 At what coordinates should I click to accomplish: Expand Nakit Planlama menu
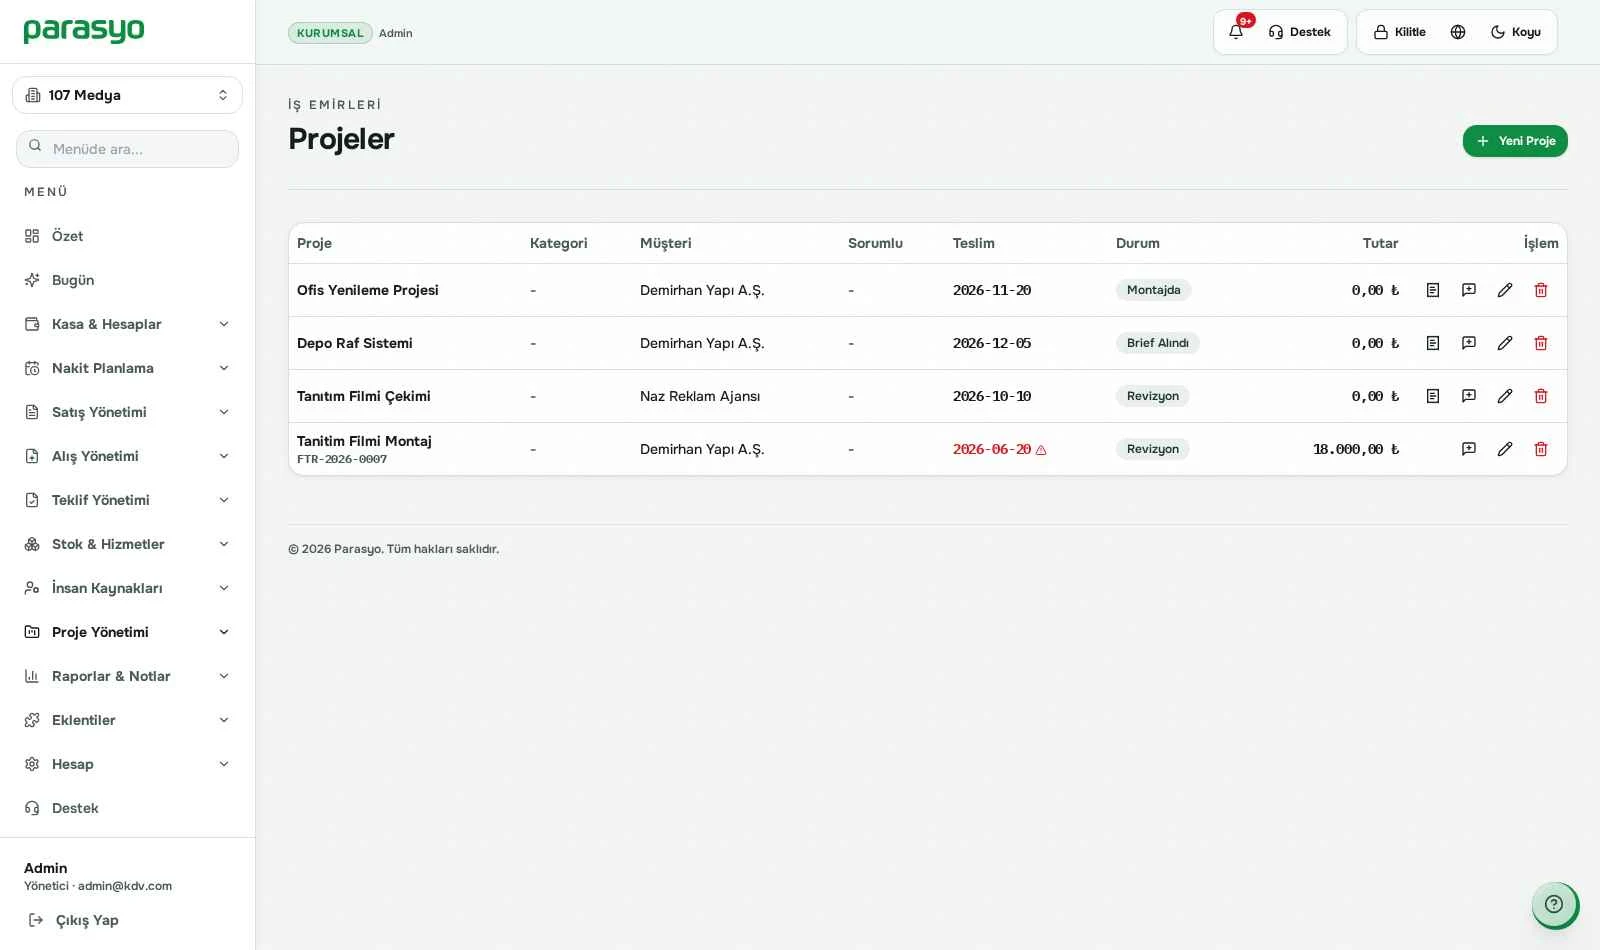point(127,368)
